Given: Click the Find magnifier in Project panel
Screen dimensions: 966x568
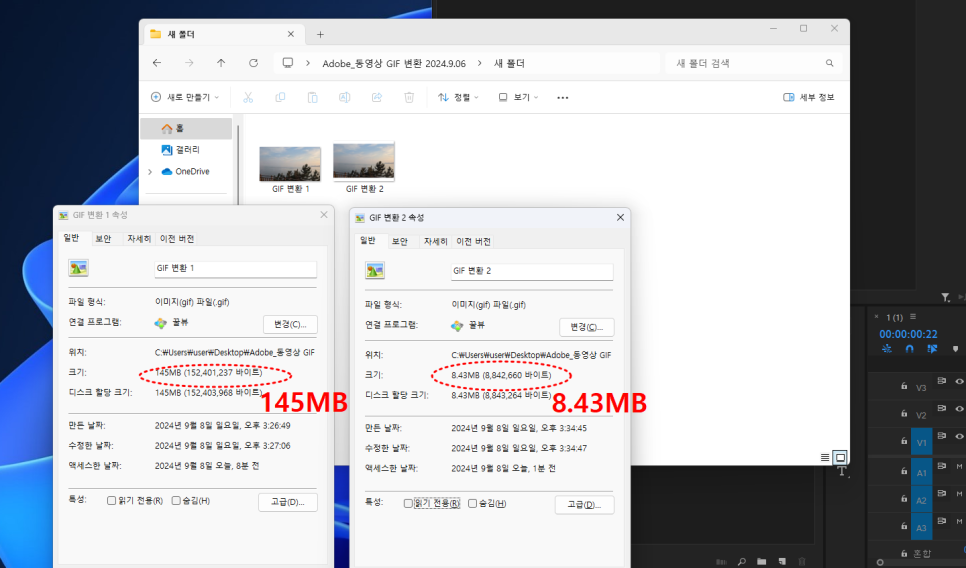Looking at the screenshot, I should point(742,562).
